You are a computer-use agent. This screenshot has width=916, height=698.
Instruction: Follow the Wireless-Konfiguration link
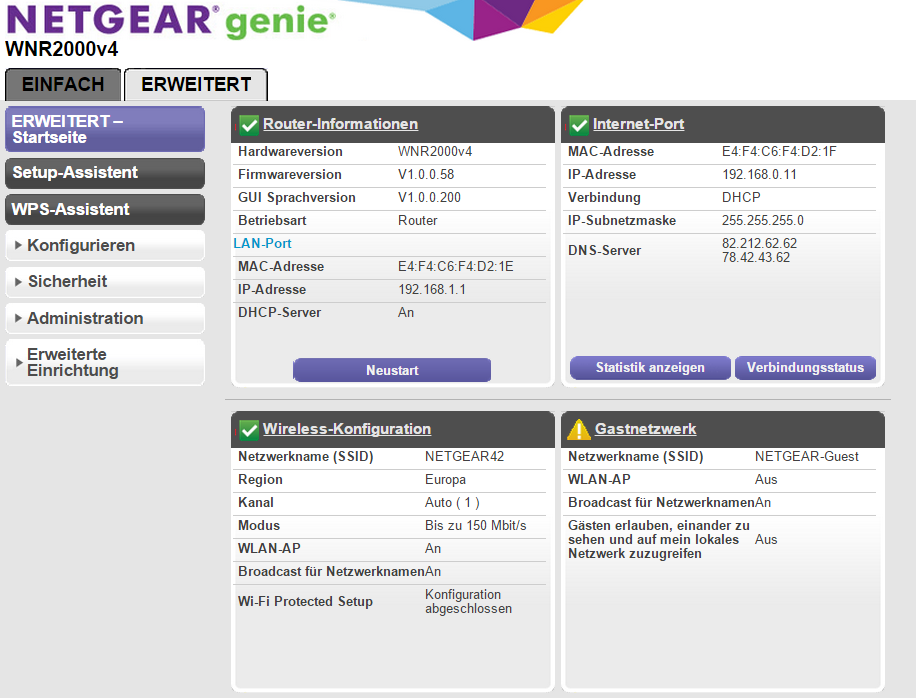pyautogui.click(x=347, y=429)
